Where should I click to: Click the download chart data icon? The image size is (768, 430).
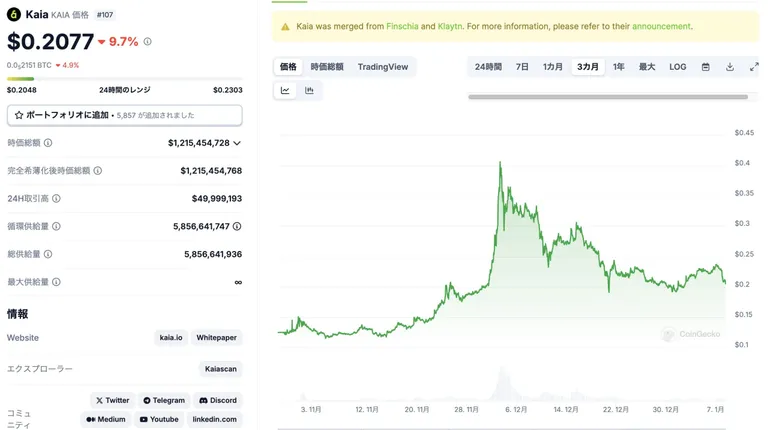730,67
